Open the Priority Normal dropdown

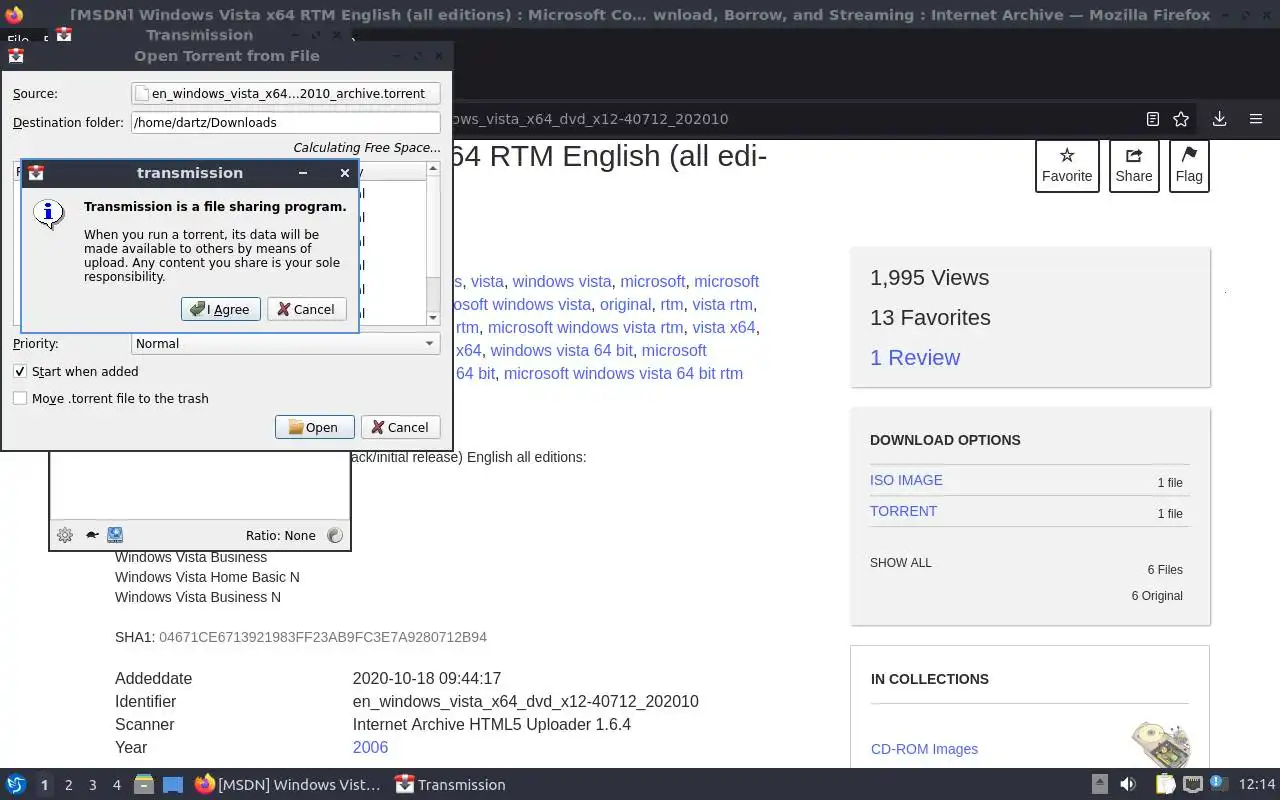(x=286, y=343)
